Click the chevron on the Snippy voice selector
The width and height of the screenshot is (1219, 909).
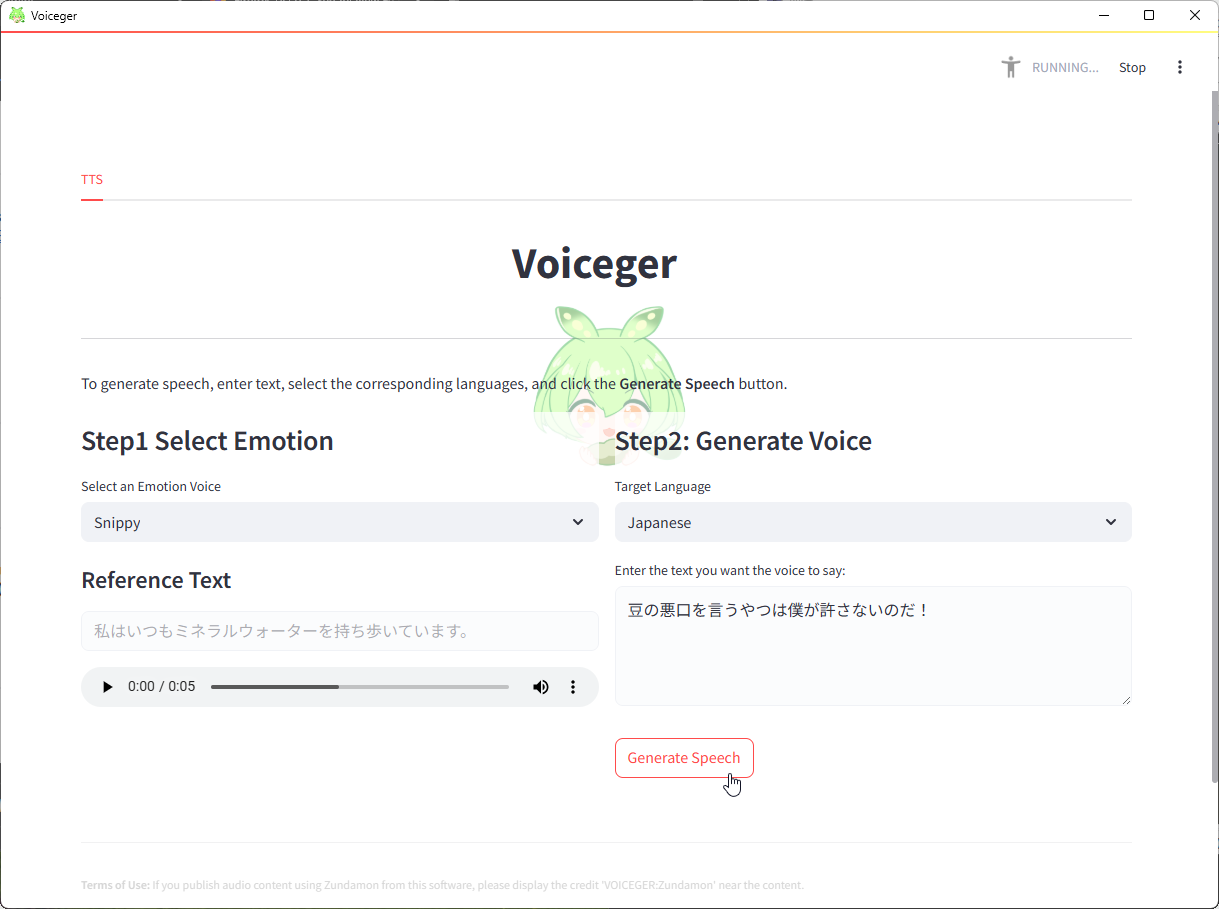coord(578,522)
